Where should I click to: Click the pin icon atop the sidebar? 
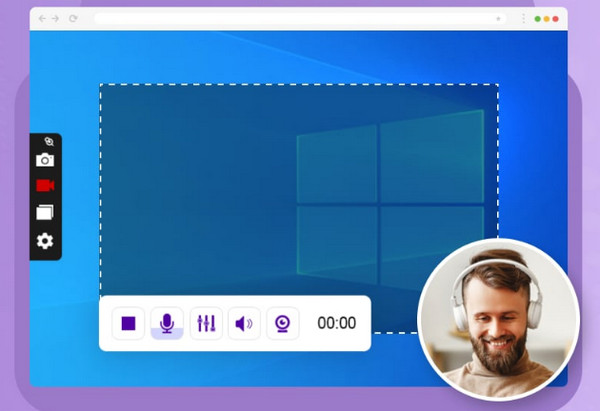pyautogui.click(x=49, y=142)
